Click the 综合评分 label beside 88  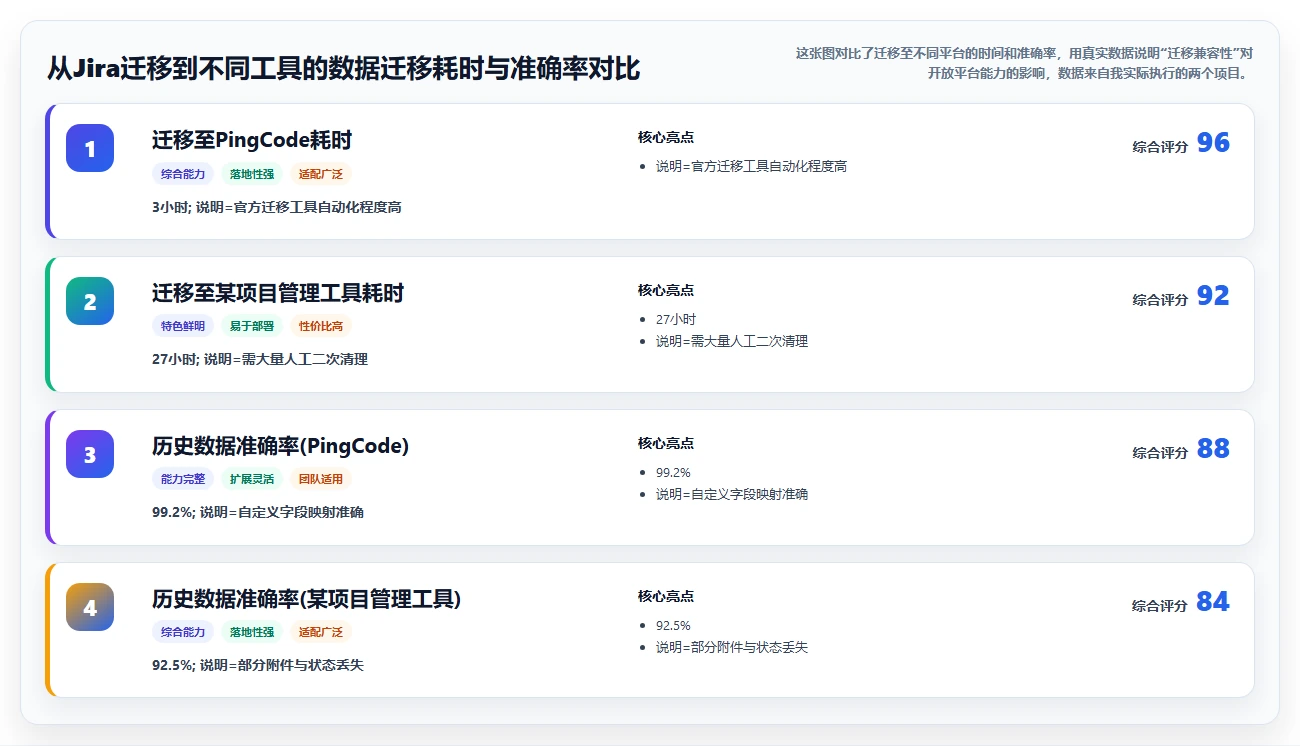pos(1160,453)
